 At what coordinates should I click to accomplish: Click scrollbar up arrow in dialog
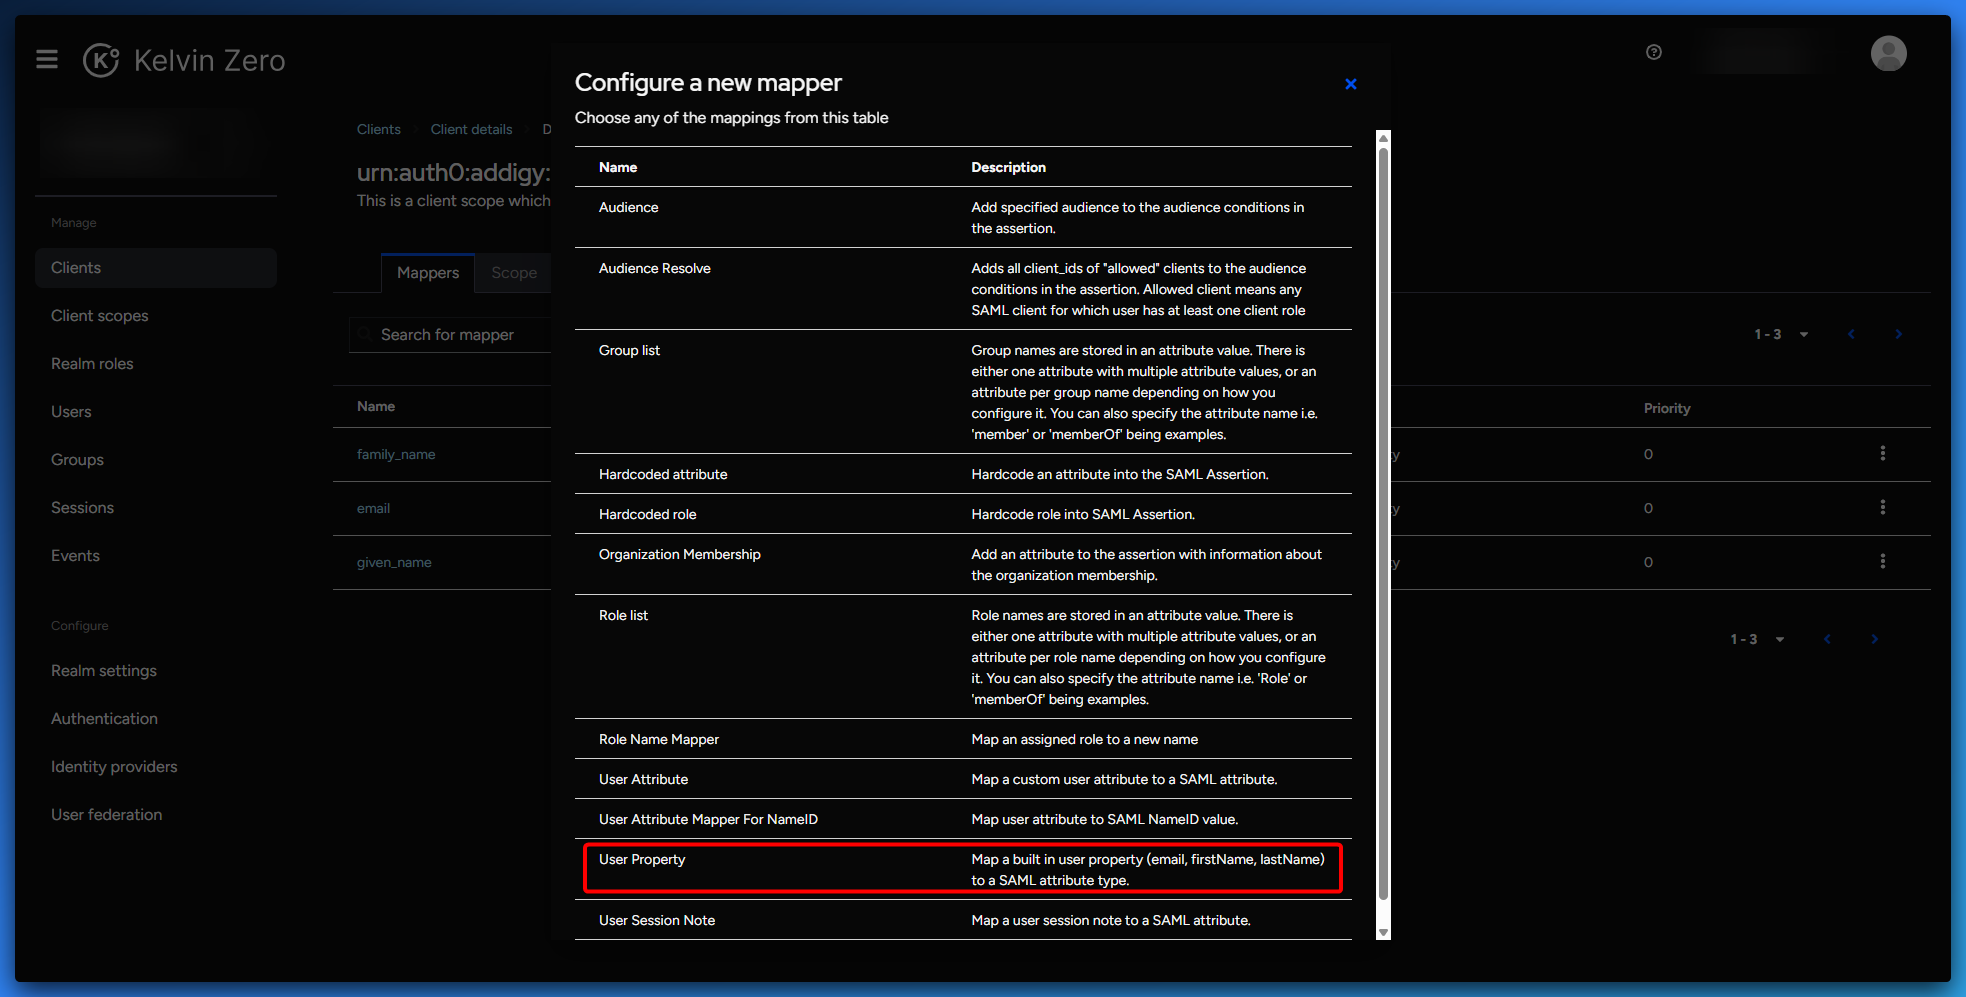pos(1383,137)
